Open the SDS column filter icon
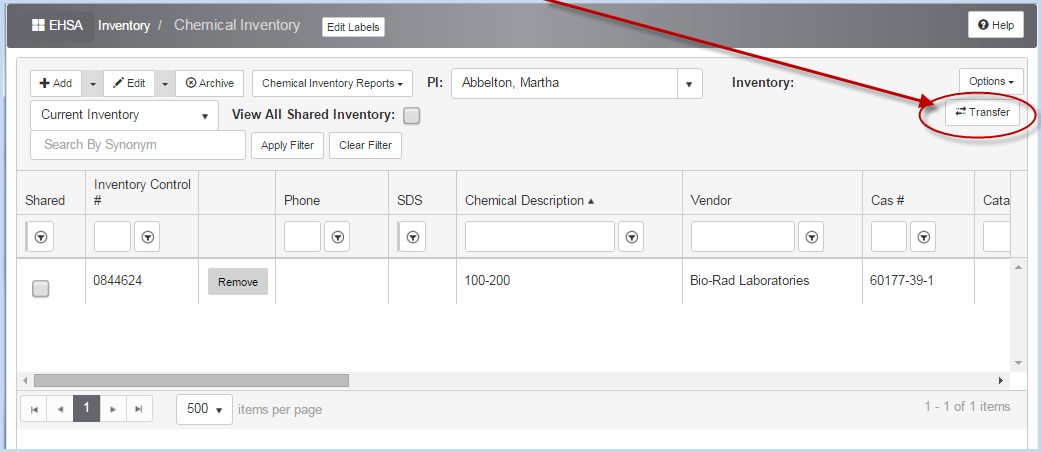1041x452 pixels. (413, 237)
